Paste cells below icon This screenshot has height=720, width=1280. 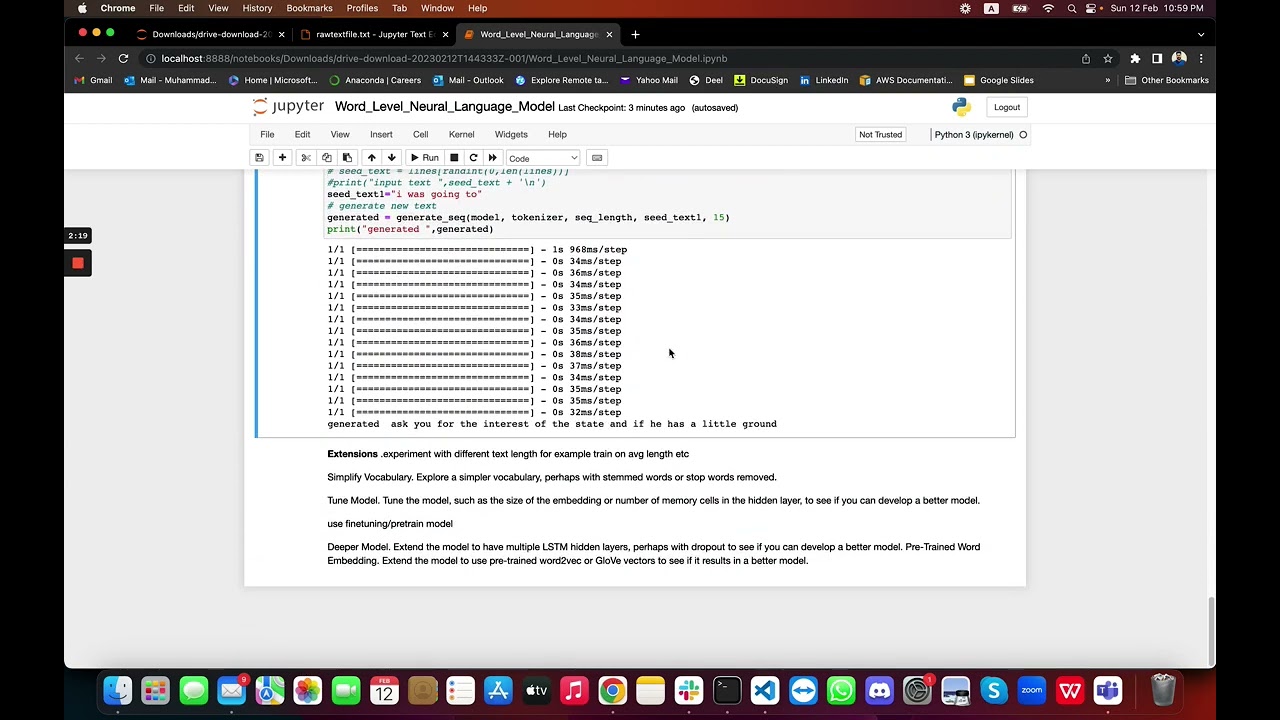coord(347,158)
